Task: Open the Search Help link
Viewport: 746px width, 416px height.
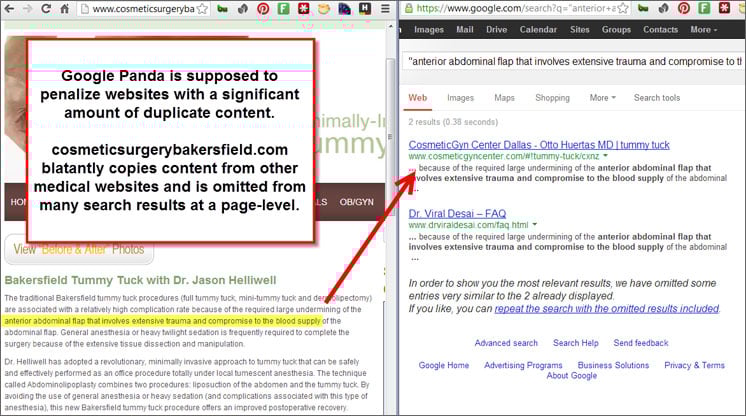Action: coord(575,343)
